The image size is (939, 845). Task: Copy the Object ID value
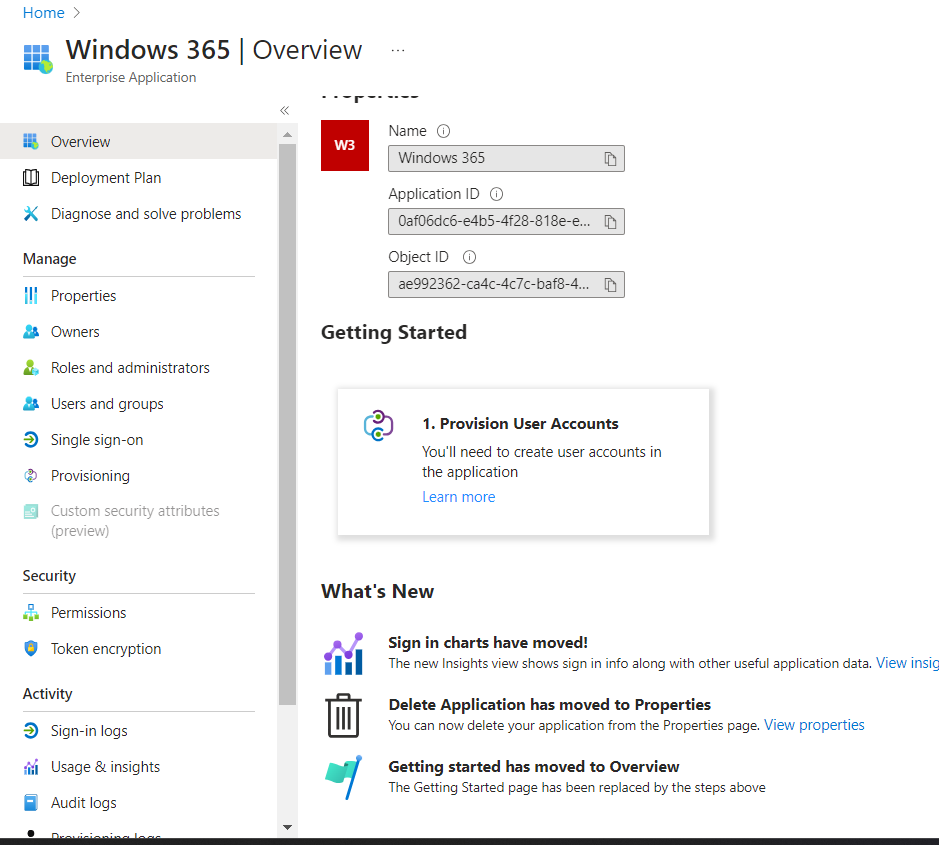(x=610, y=284)
